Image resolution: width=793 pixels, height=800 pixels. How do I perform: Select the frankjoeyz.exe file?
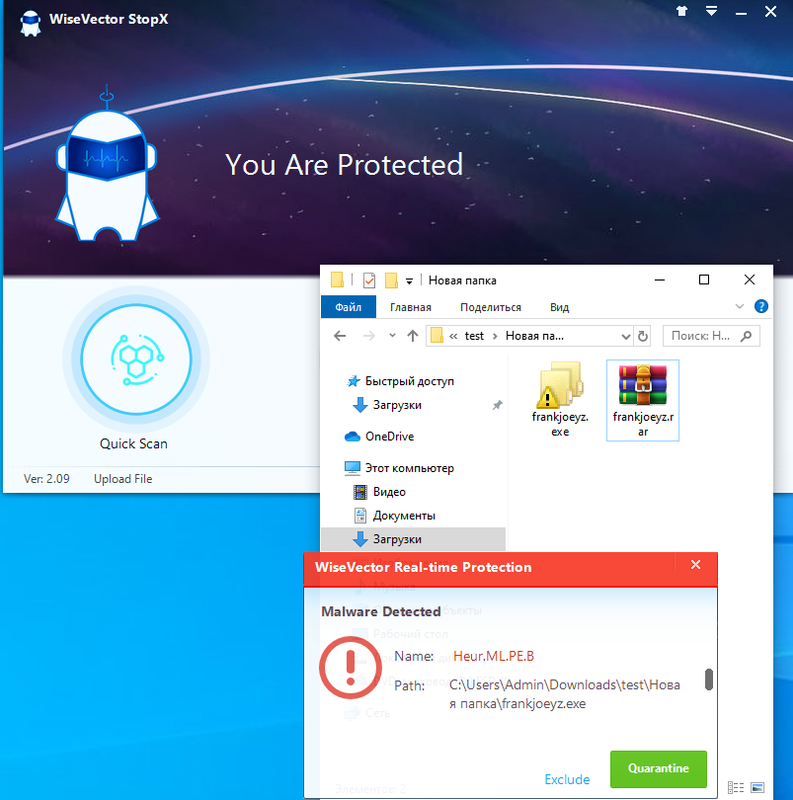(x=560, y=399)
